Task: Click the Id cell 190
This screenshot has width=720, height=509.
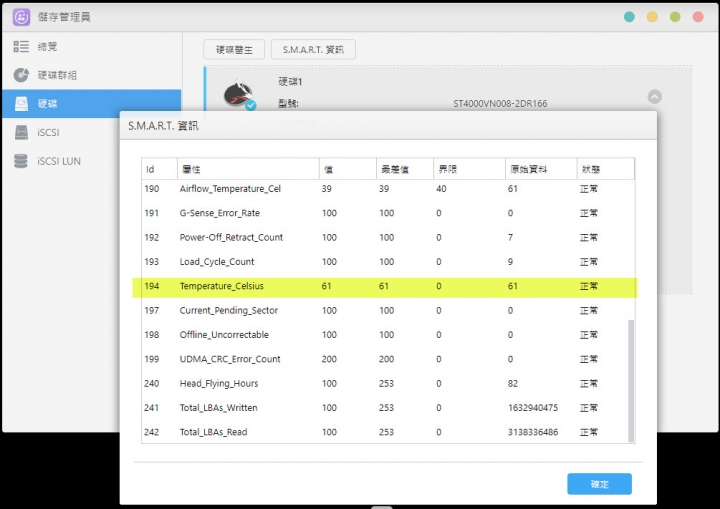Action: [152, 189]
